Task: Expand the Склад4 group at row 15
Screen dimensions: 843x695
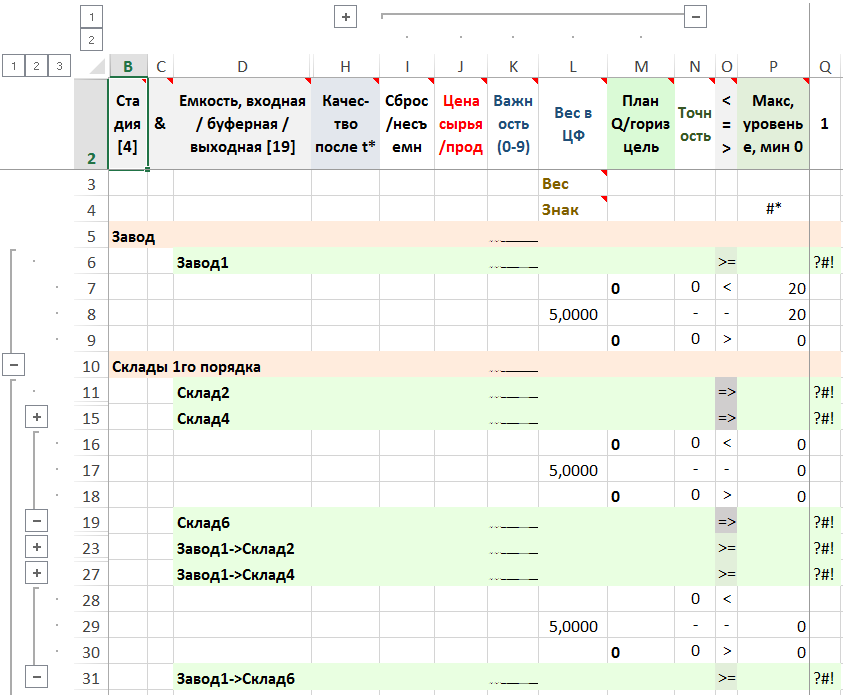Action: click(37, 418)
